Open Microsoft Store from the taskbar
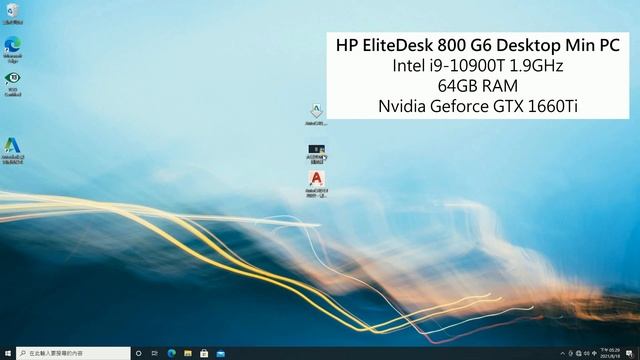Image resolution: width=640 pixels, height=360 pixels. [204, 353]
